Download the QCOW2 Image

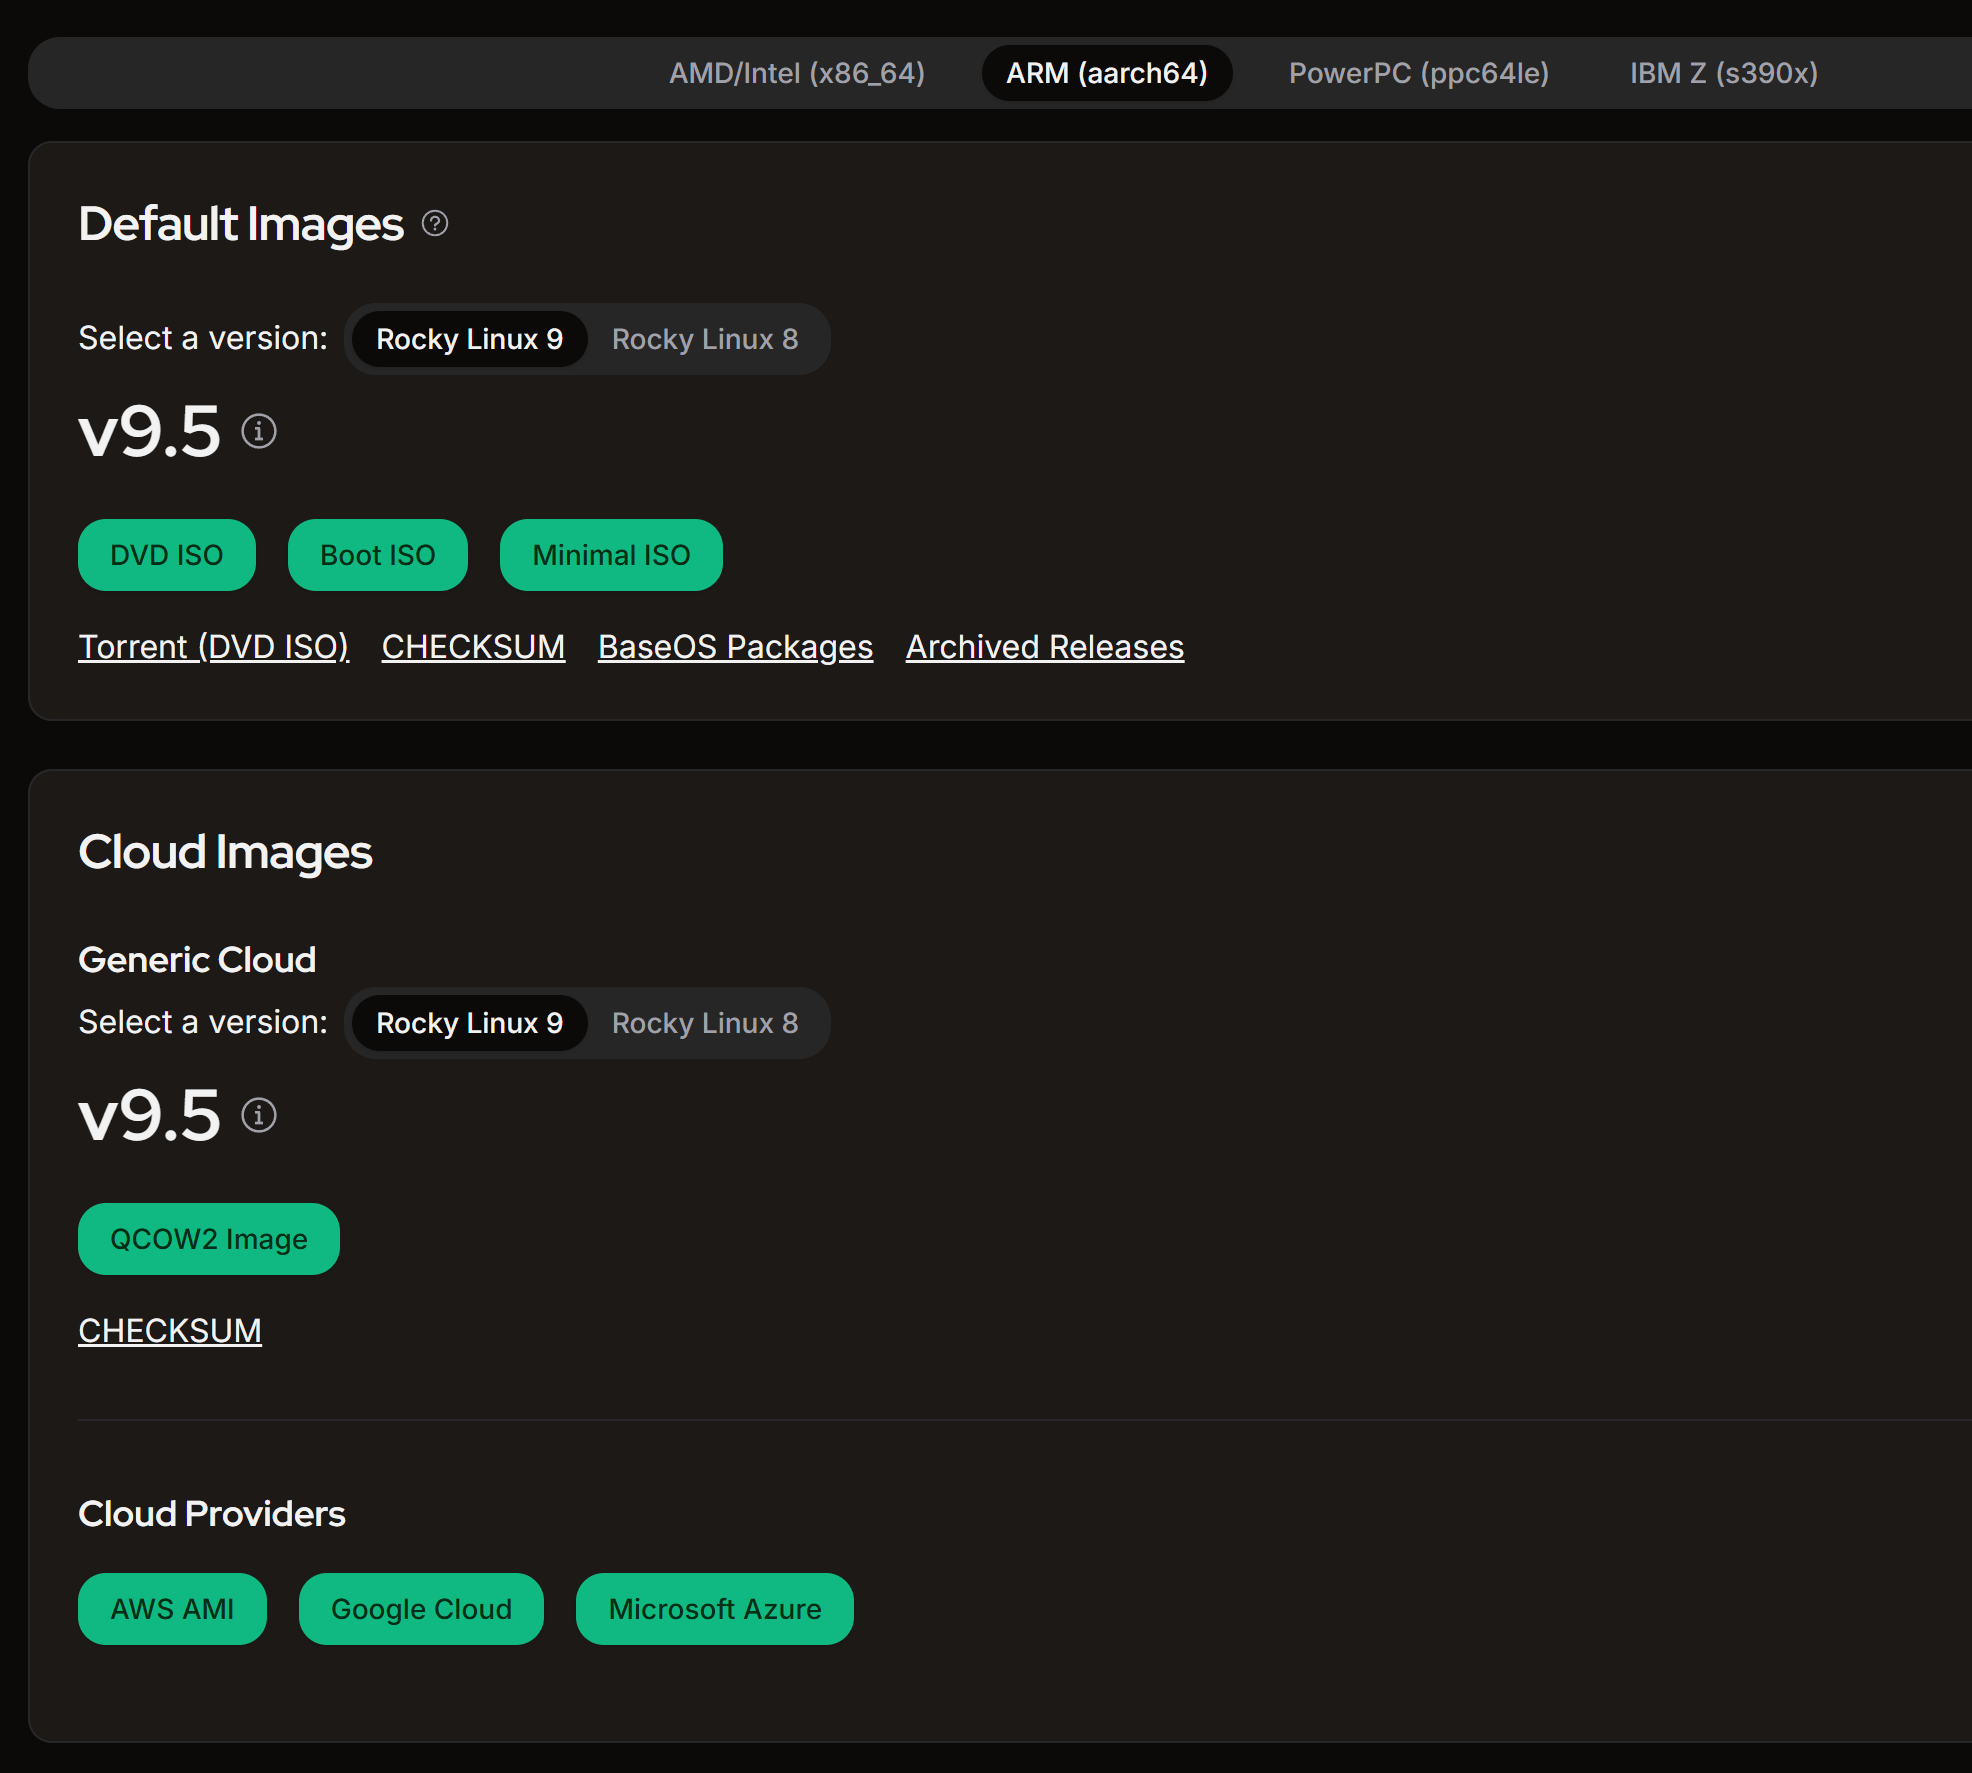pyautogui.click(x=208, y=1239)
